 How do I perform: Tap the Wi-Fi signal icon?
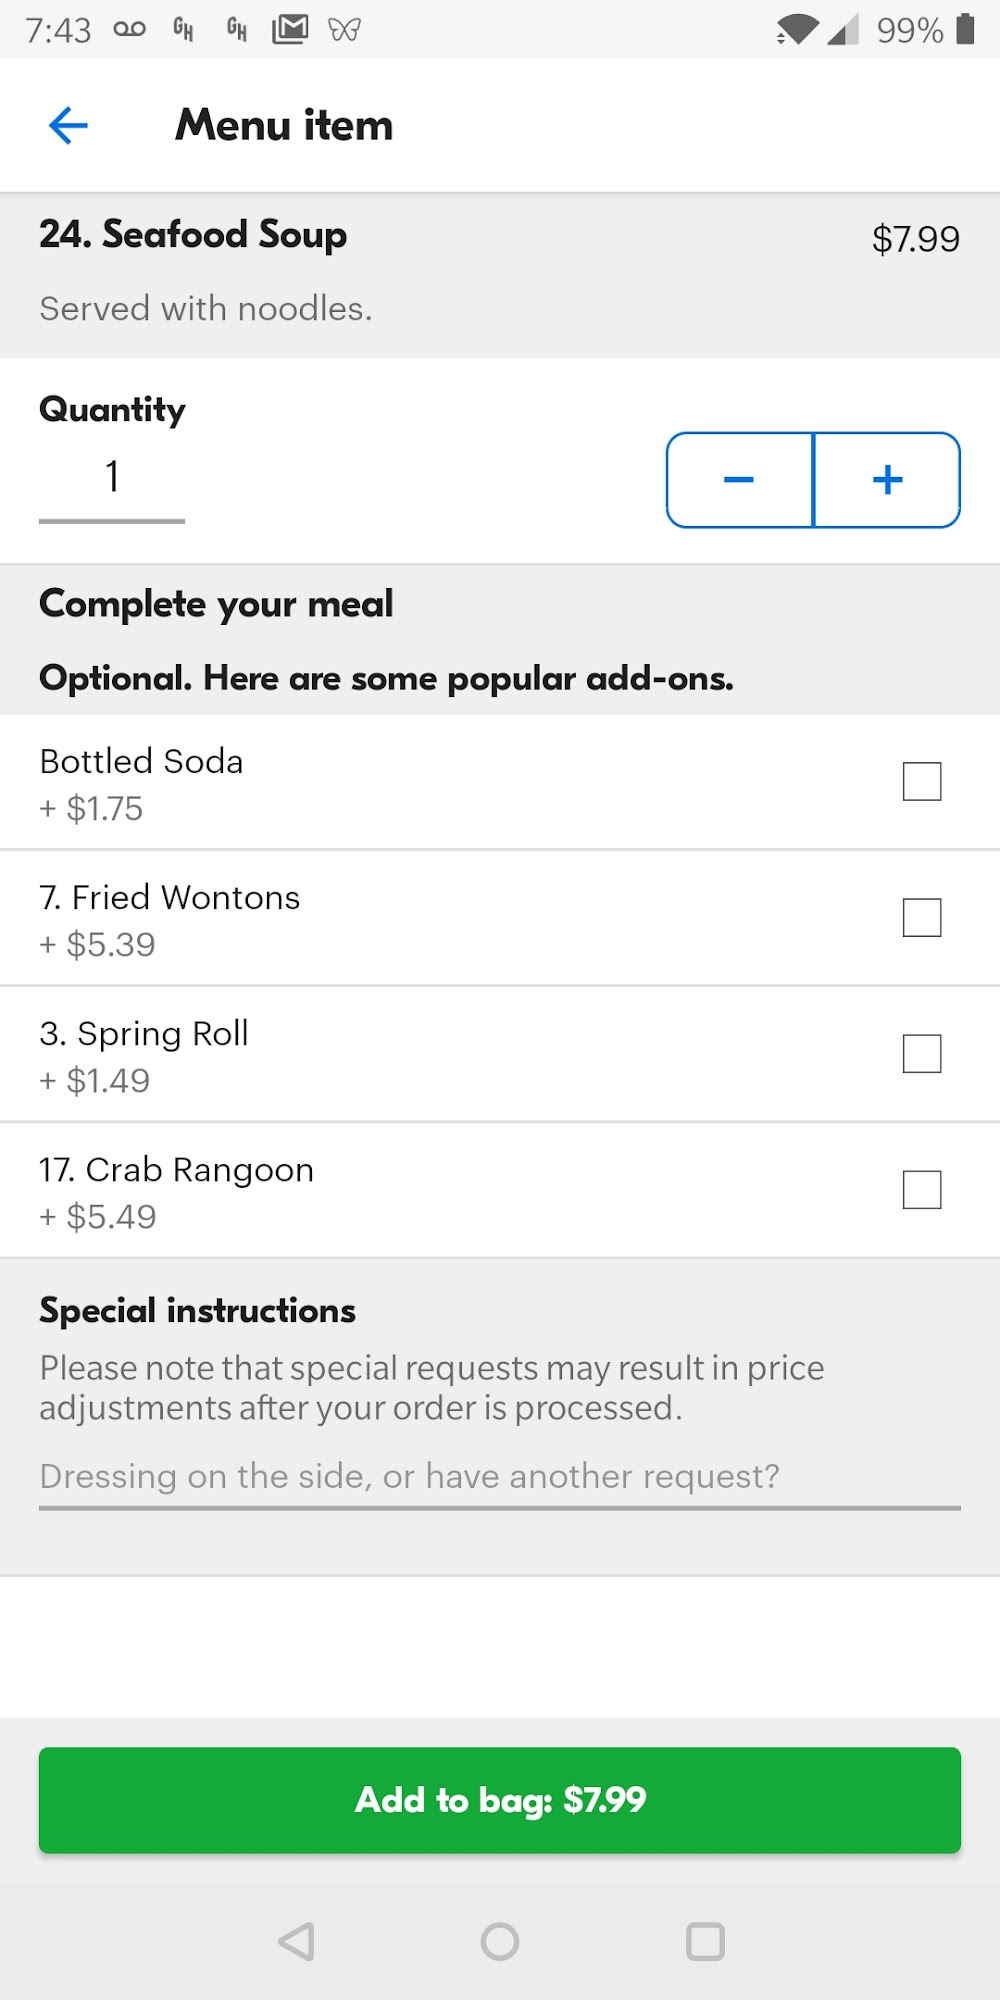tap(797, 30)
